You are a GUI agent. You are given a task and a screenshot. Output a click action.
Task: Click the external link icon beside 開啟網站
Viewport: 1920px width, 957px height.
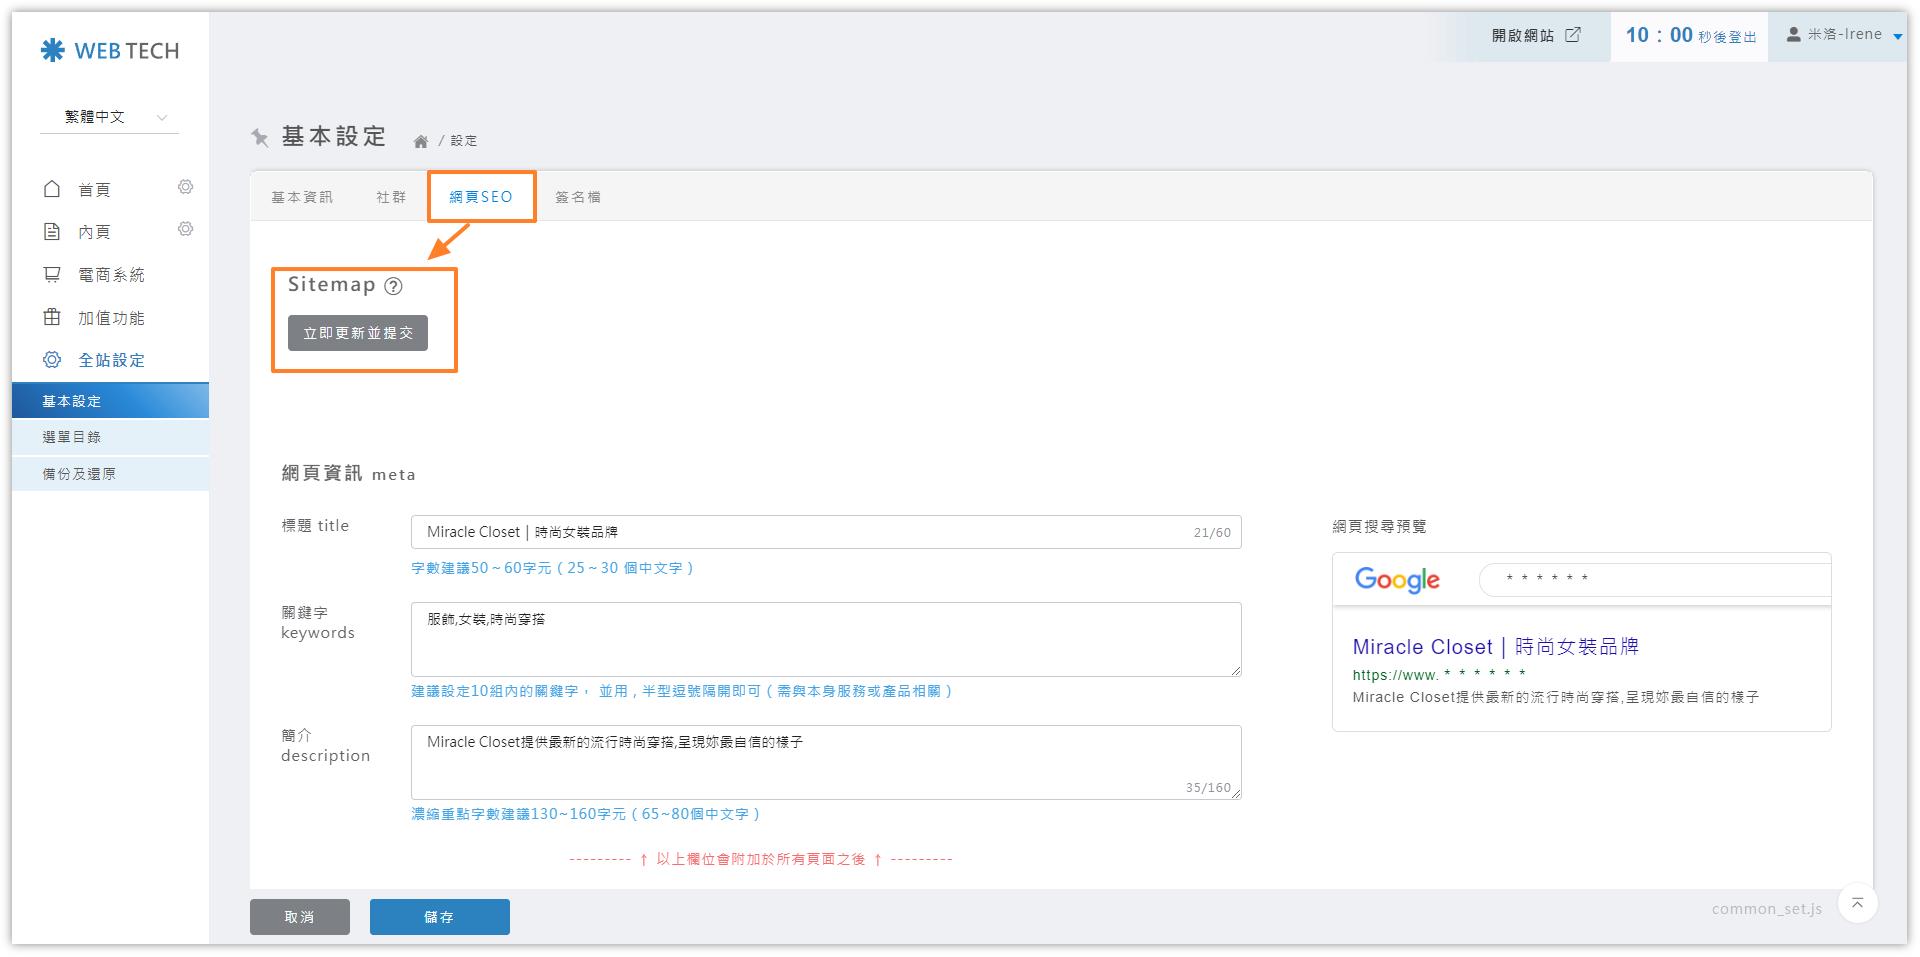[x=1573, y=33]
